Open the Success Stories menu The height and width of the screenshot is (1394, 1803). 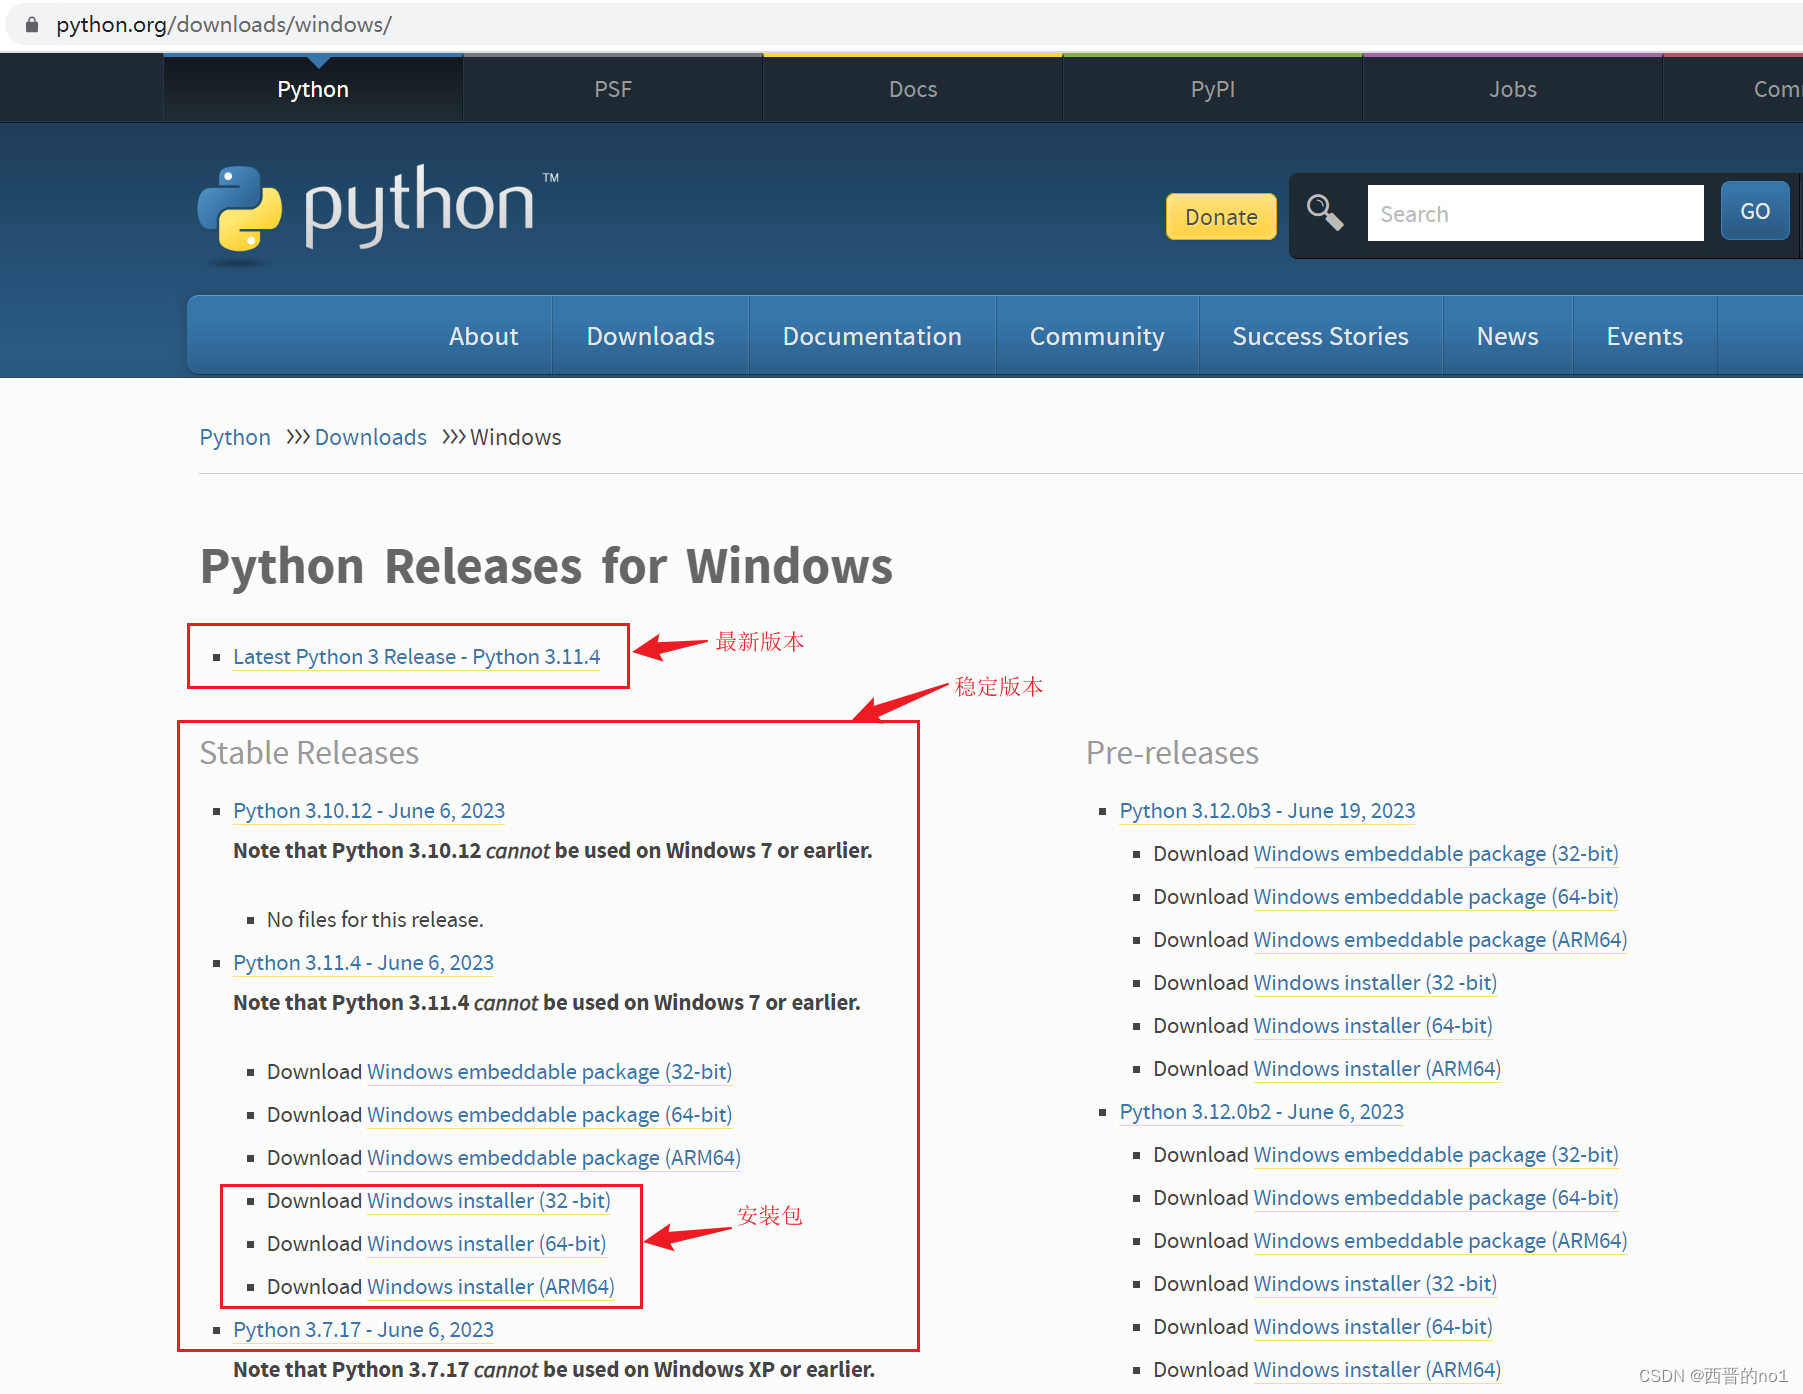(x=1320, y=336)
